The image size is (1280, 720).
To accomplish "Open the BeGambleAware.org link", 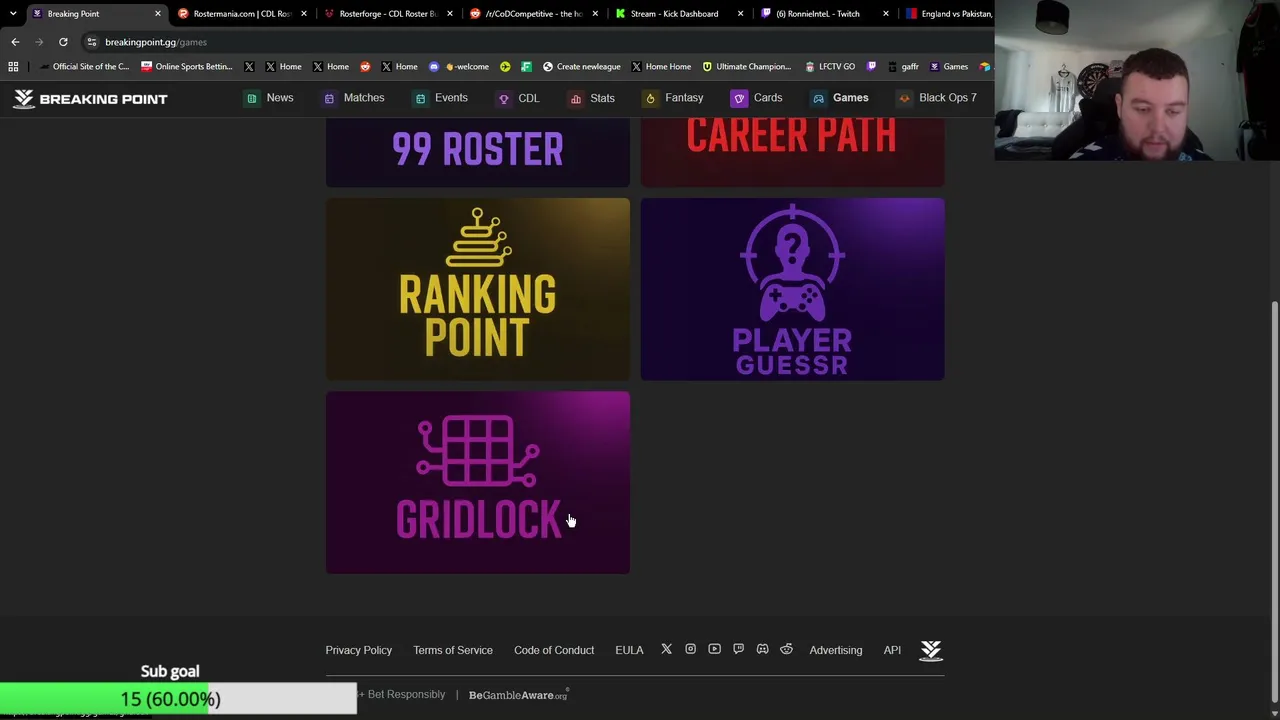I will pyautogui.click(x=518, y=695).
